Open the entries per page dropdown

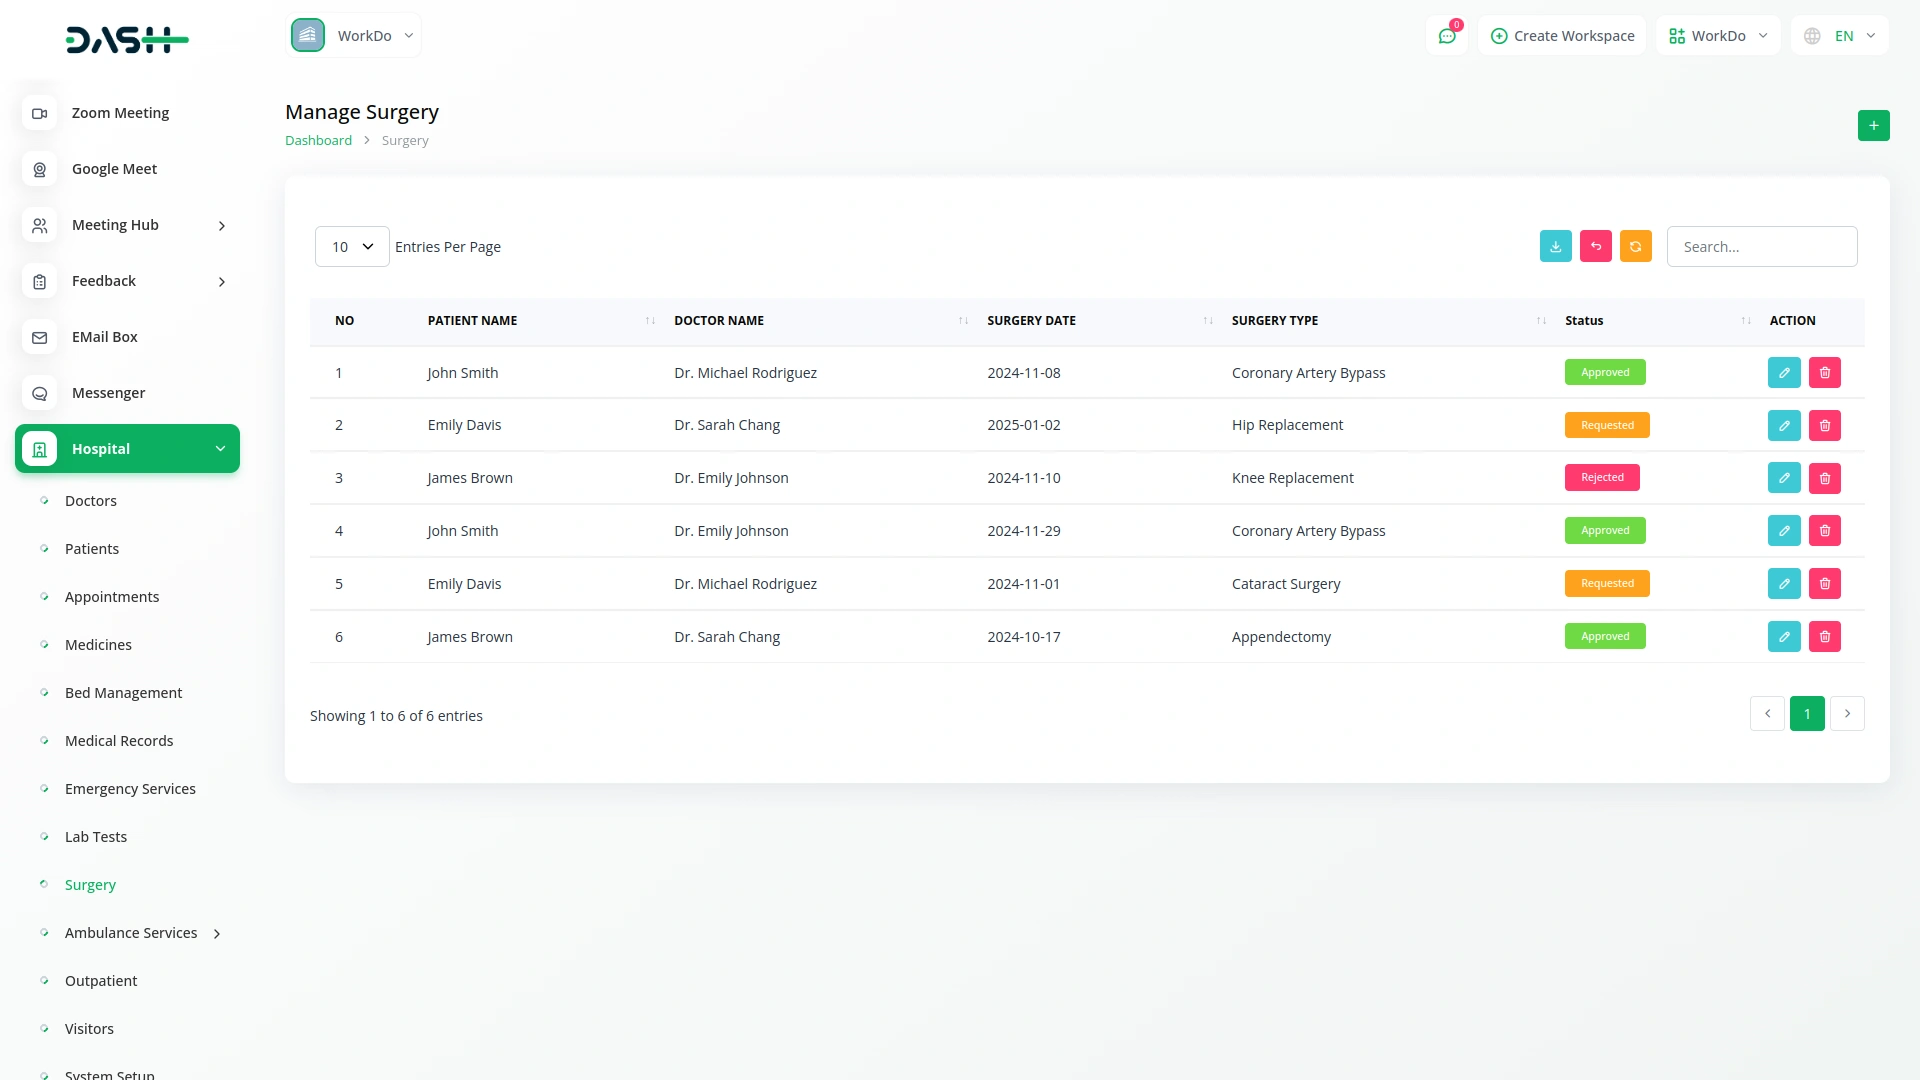pyautogui.click(x=352, y=246)
